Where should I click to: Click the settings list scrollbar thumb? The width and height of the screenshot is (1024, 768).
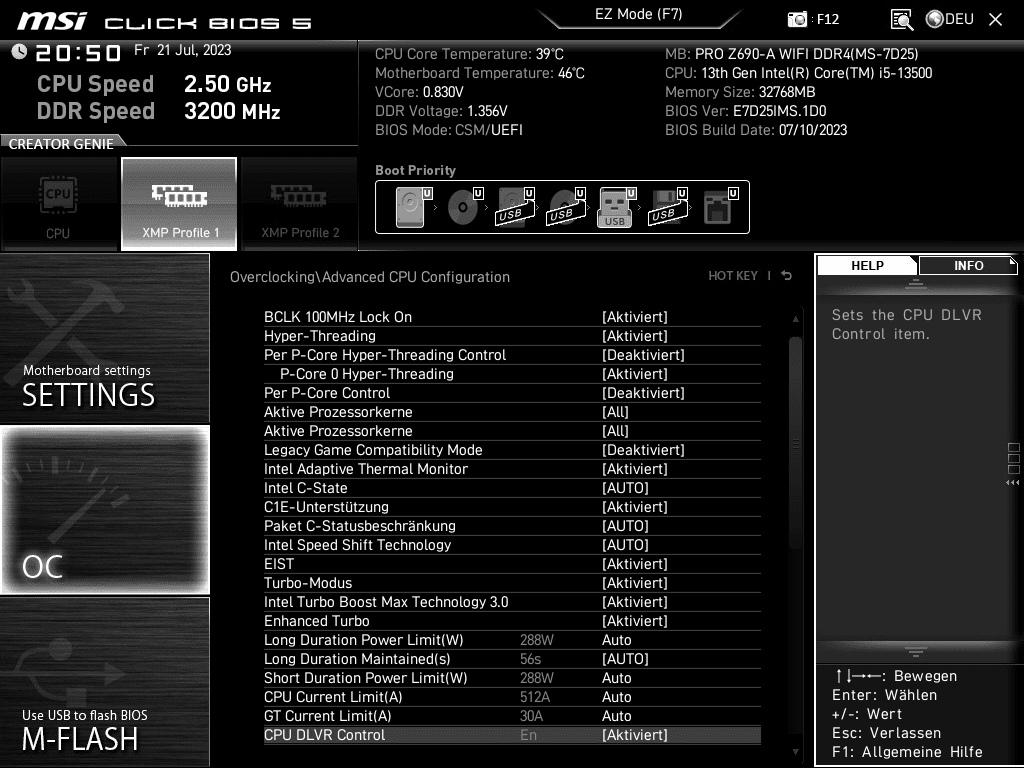pos(795,443)
